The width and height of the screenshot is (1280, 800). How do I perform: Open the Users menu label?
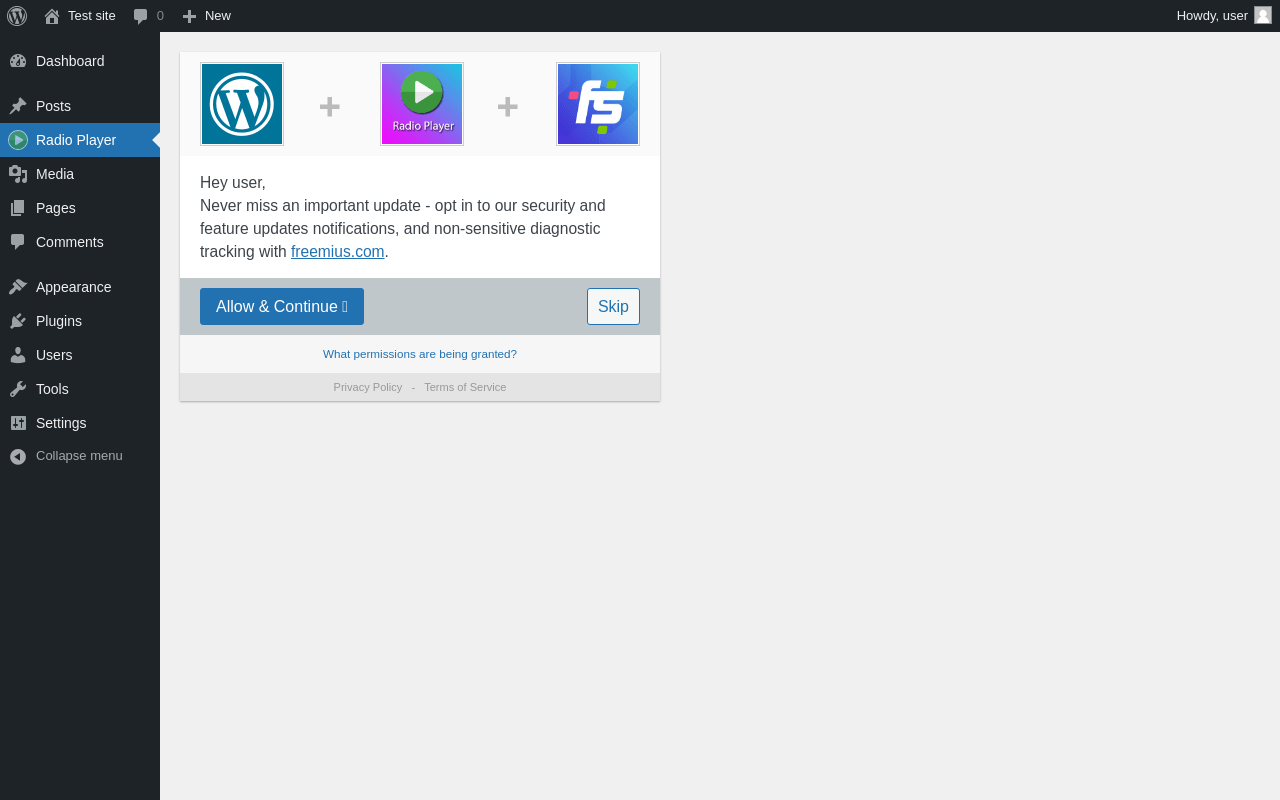pos(54,355)
